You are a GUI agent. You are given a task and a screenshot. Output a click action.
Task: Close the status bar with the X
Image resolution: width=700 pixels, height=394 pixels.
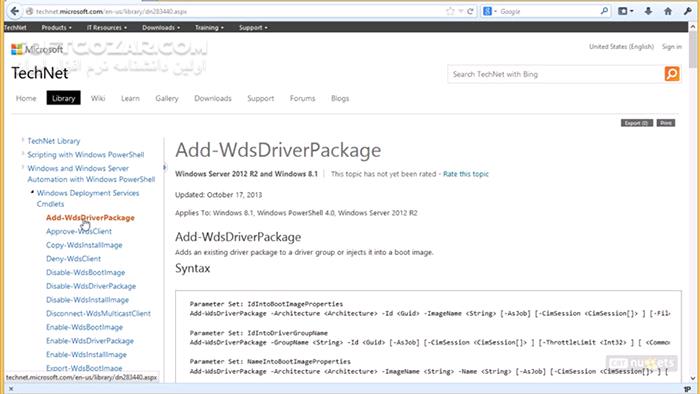[x=11, y=389]
